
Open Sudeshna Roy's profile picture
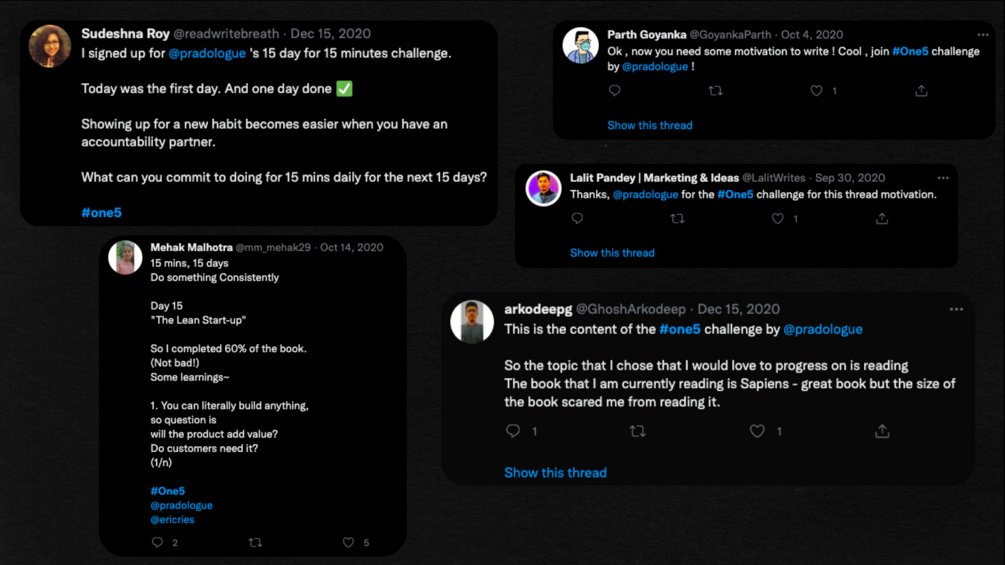coord(50,47)
